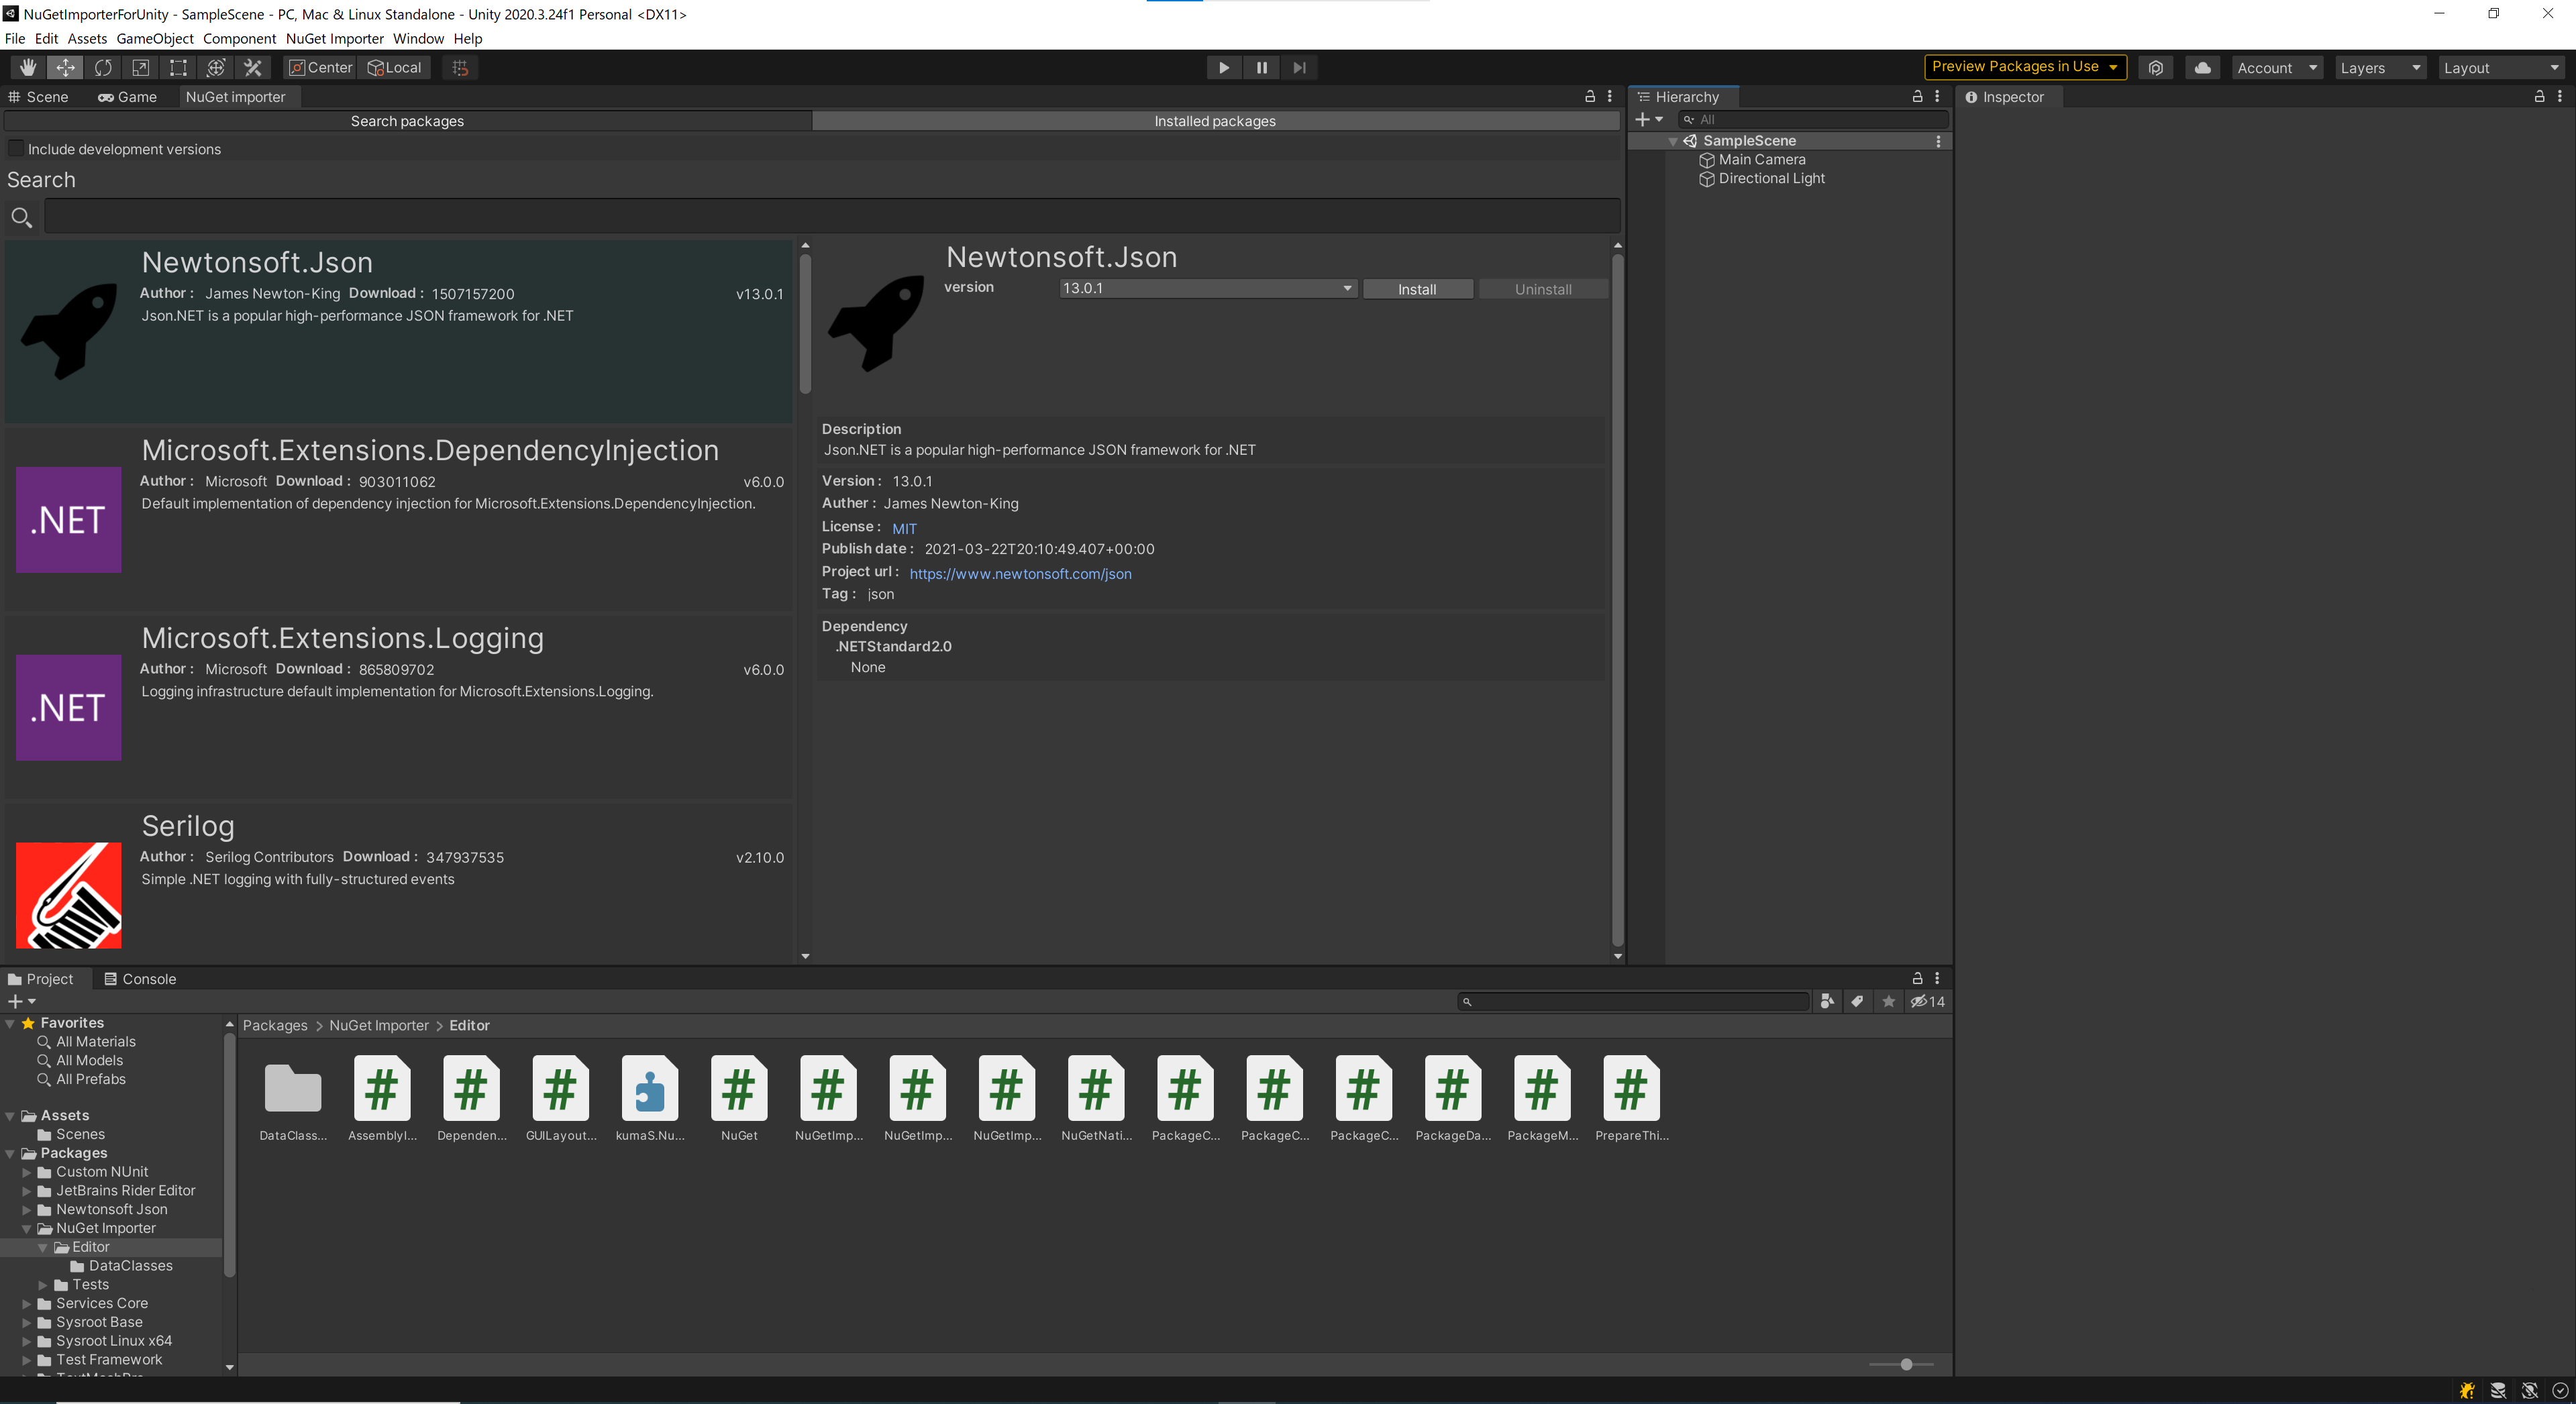
Task: Click the Step forward button
Action: click(1299, 67)
